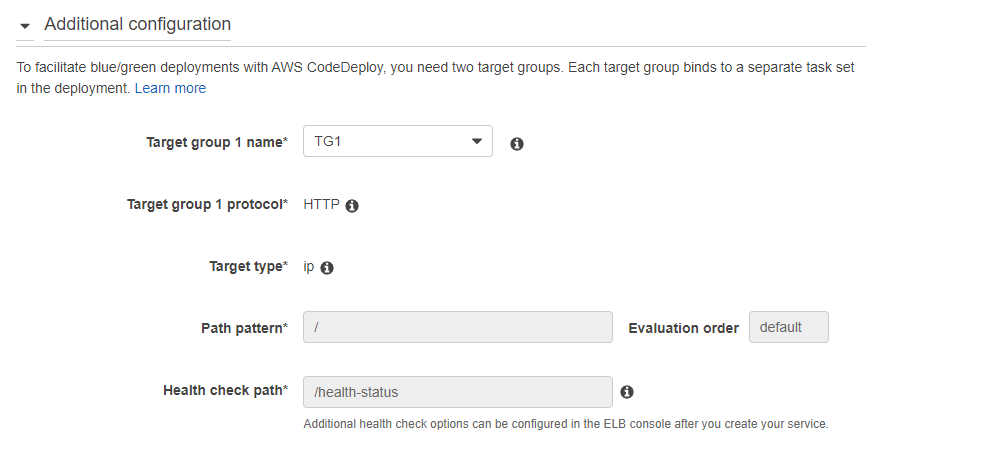Viewport: 996px width, 461px height.
Task: Click the Evaluation order label
Action: [683, 328]
